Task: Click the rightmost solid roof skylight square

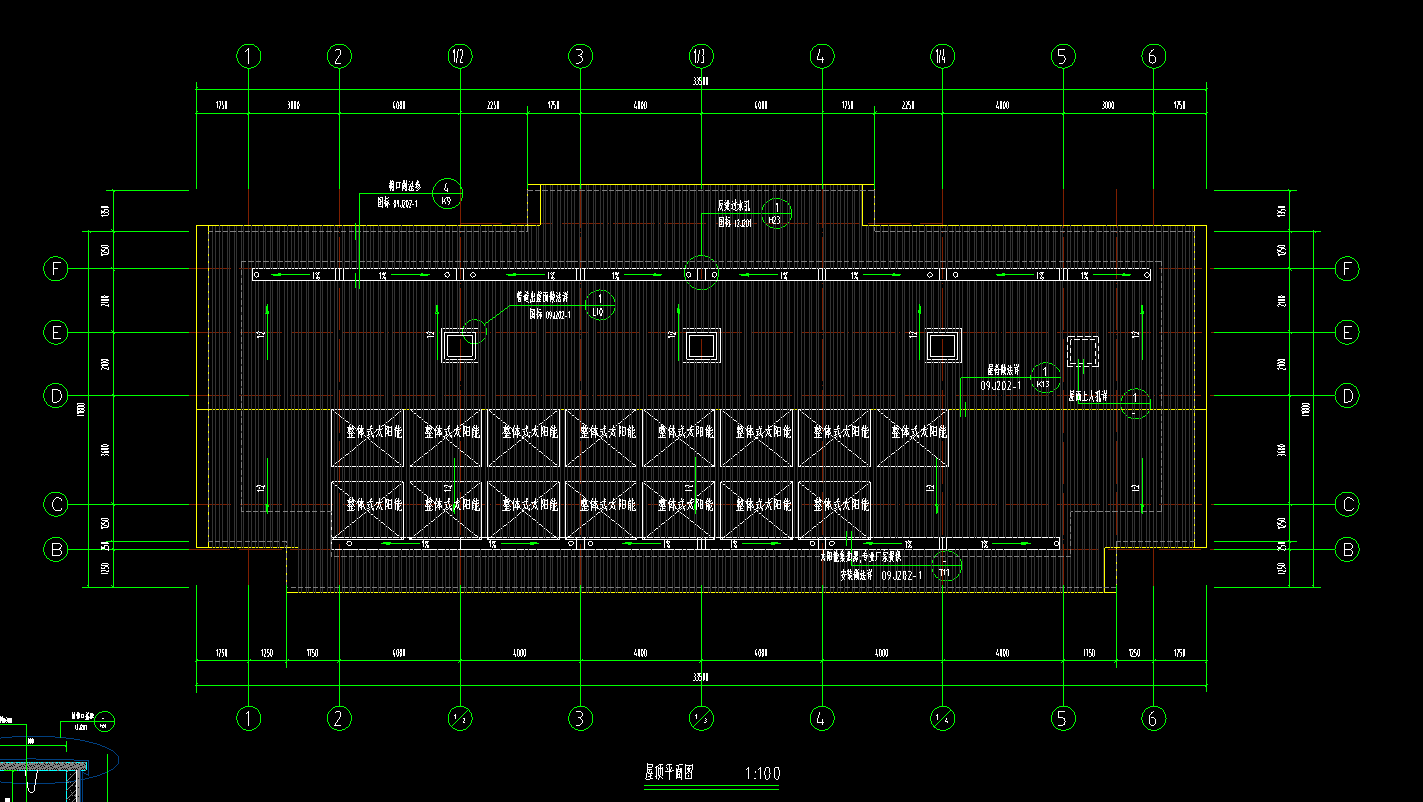Action: (942, 346)
